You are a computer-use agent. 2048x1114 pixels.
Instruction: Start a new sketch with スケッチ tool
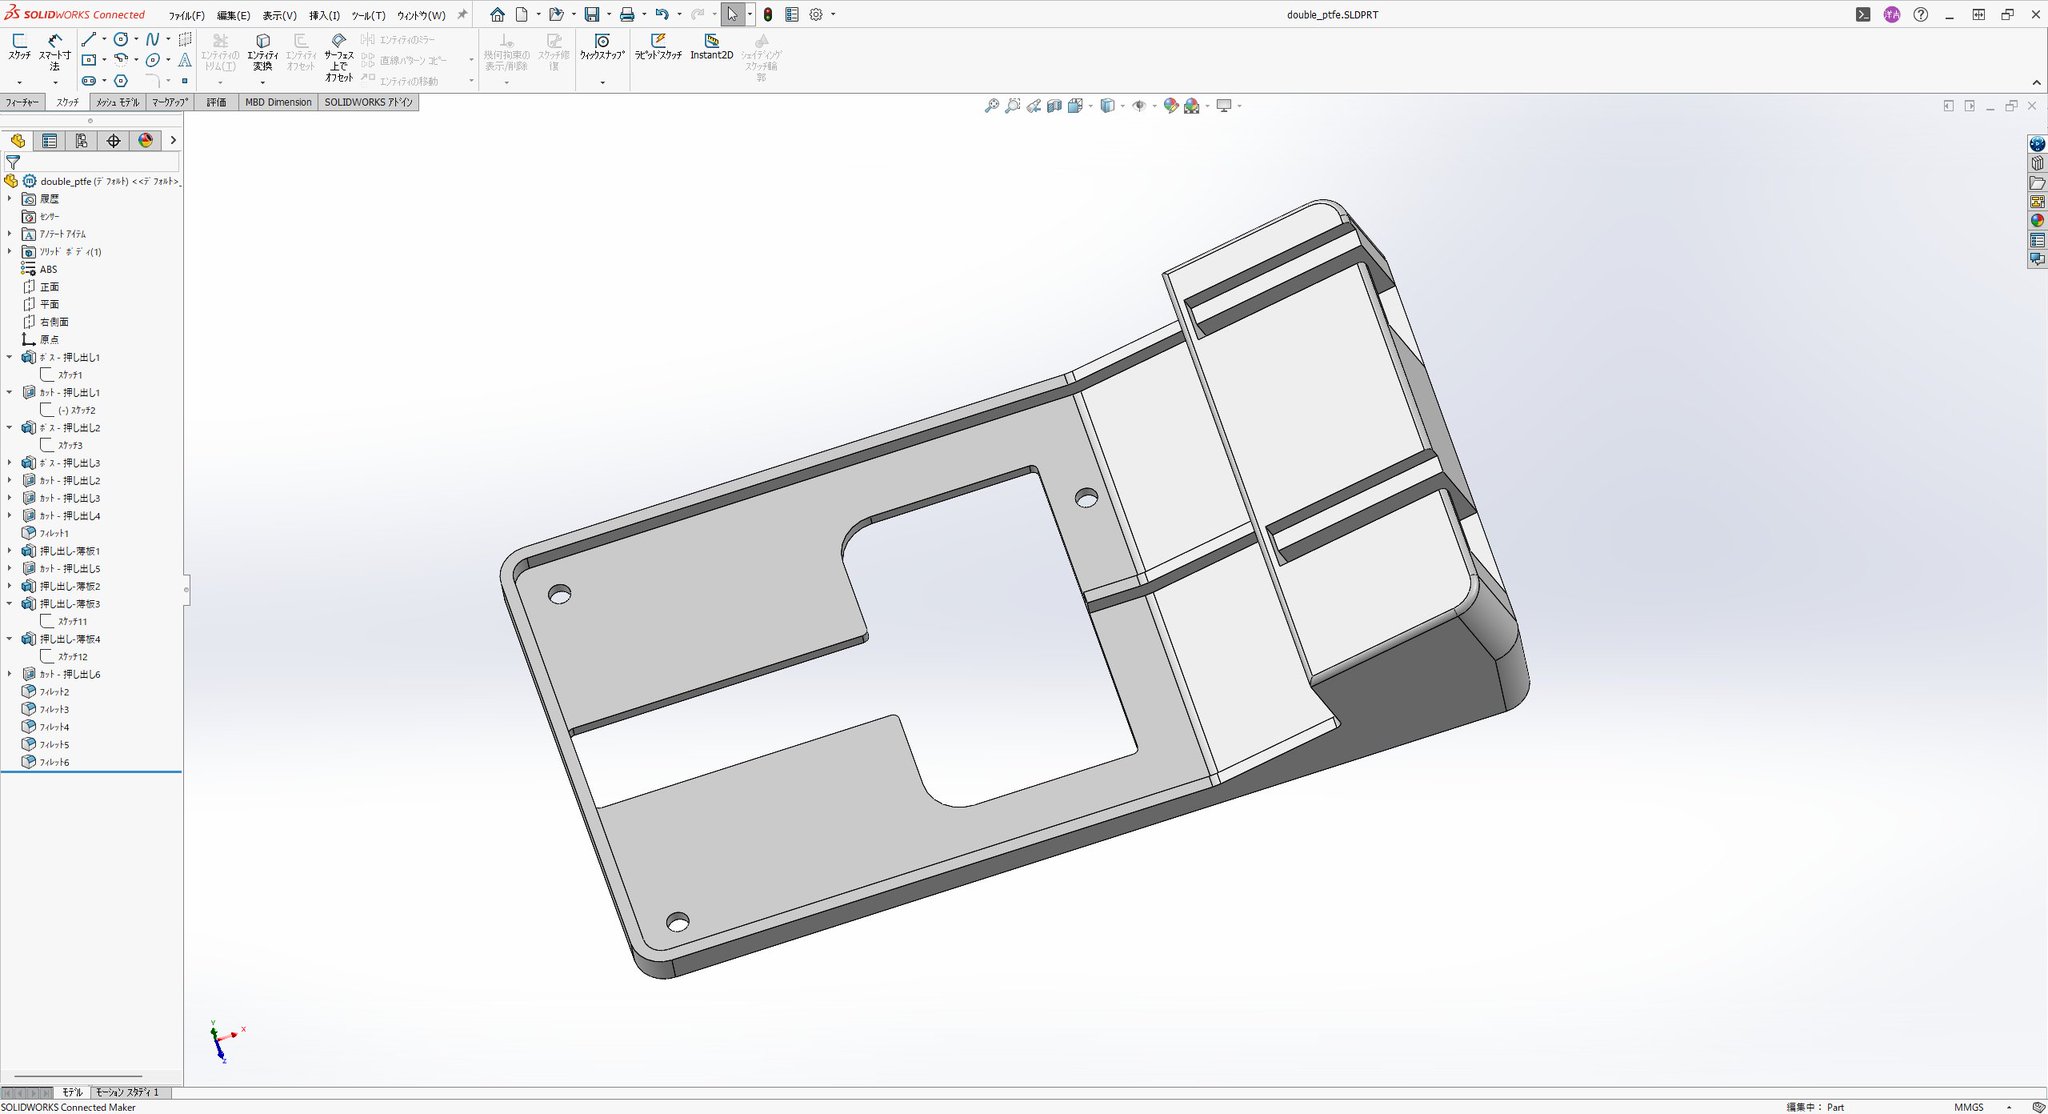coord(19,46)
